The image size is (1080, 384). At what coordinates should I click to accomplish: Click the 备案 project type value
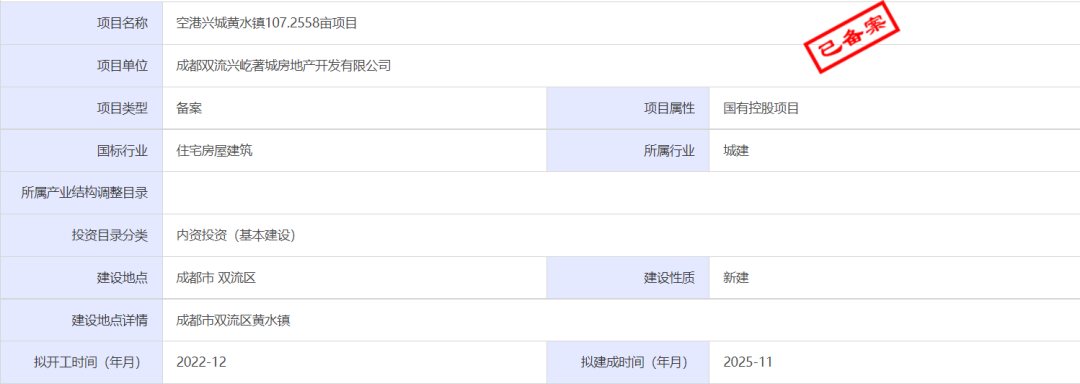189,108
